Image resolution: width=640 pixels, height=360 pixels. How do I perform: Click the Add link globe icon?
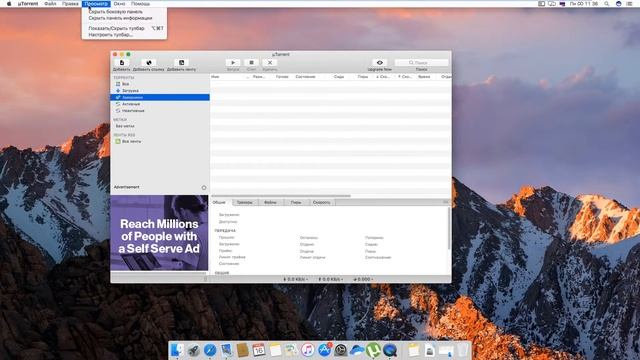[x=149, y=62]
